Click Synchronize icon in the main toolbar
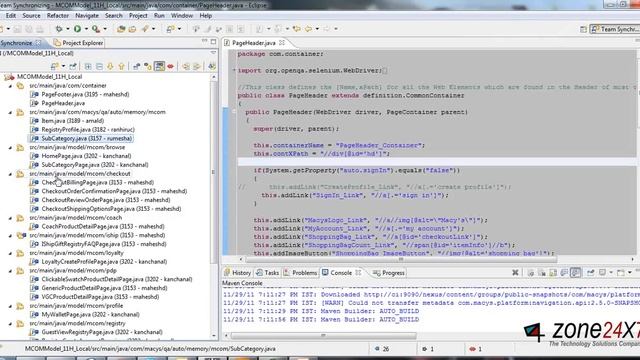The image size is (640, 360). tap(170, 29)
